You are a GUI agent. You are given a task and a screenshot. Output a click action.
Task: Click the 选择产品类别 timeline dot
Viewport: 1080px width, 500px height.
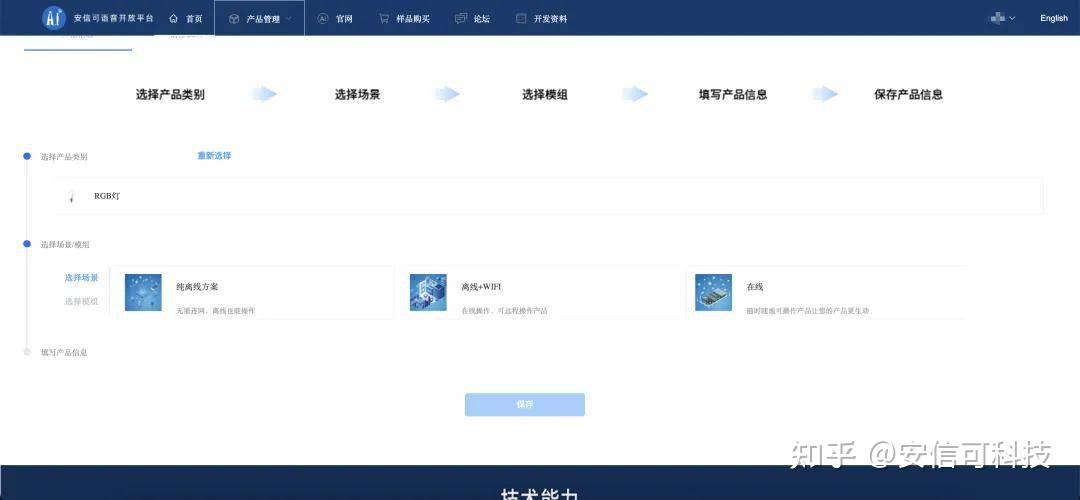[27, 156]
